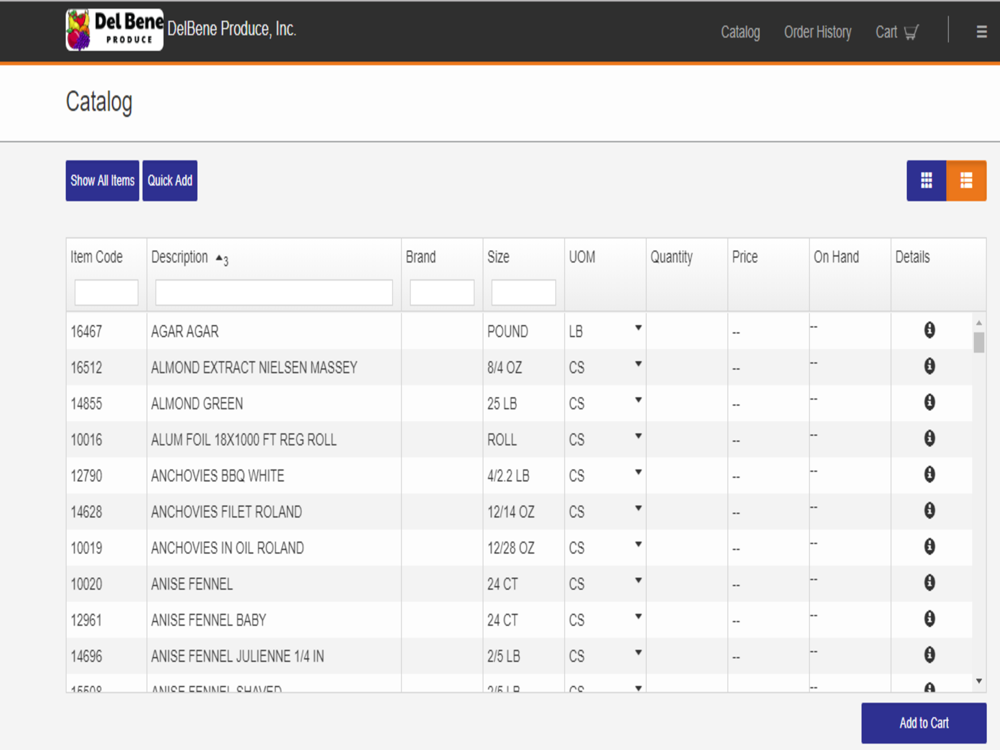The image size is (1000, 750).
Task: View details icon for ALMOND GREEN
Action: (929, 402)
